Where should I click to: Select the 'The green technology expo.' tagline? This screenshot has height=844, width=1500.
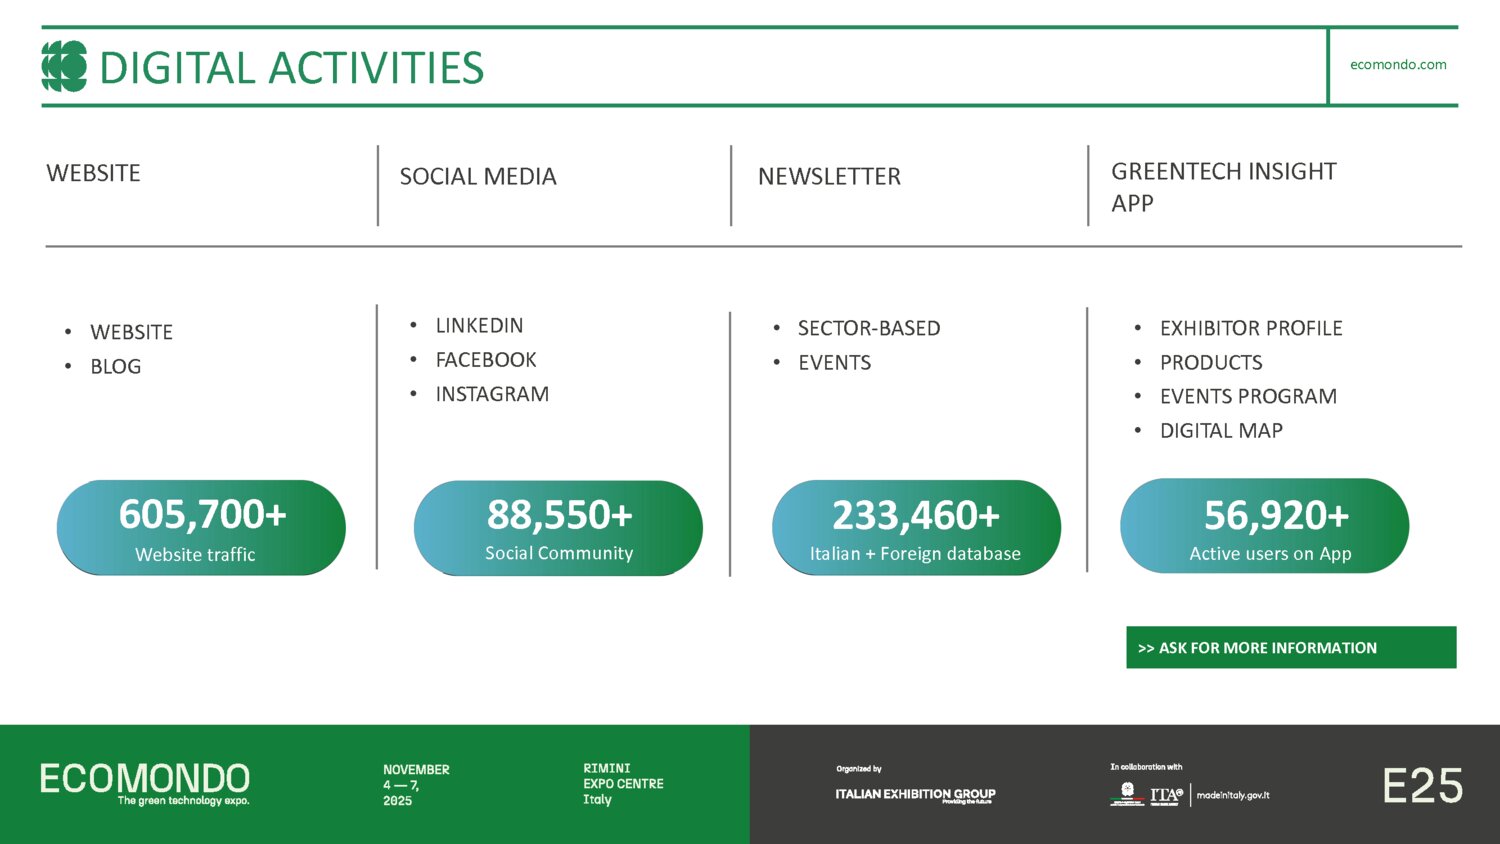183,801
